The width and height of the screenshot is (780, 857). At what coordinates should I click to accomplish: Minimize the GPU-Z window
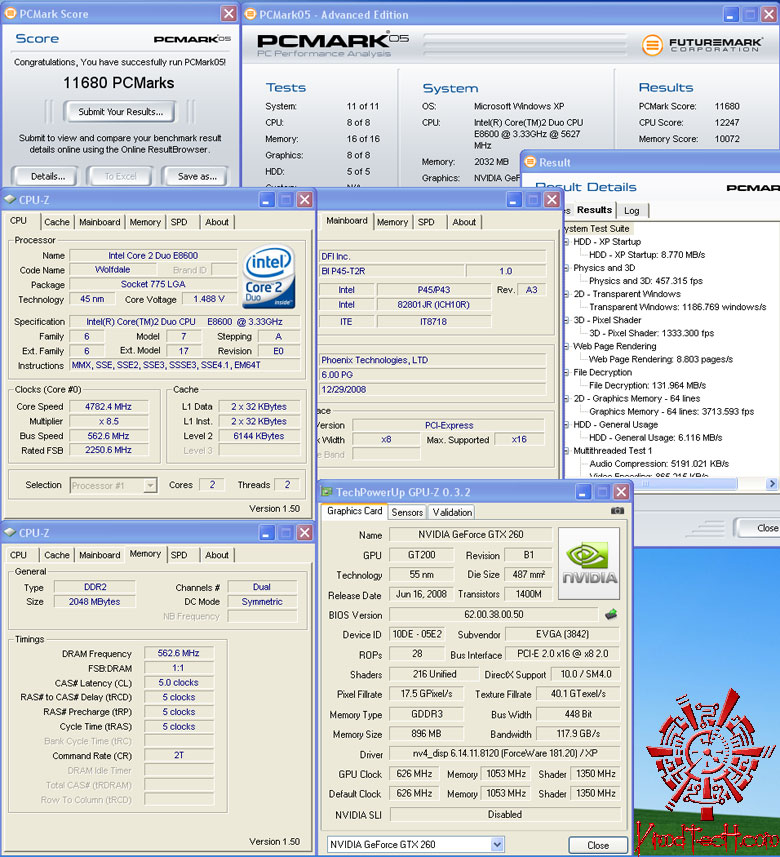pyautogui.click(x=583, y=492)
